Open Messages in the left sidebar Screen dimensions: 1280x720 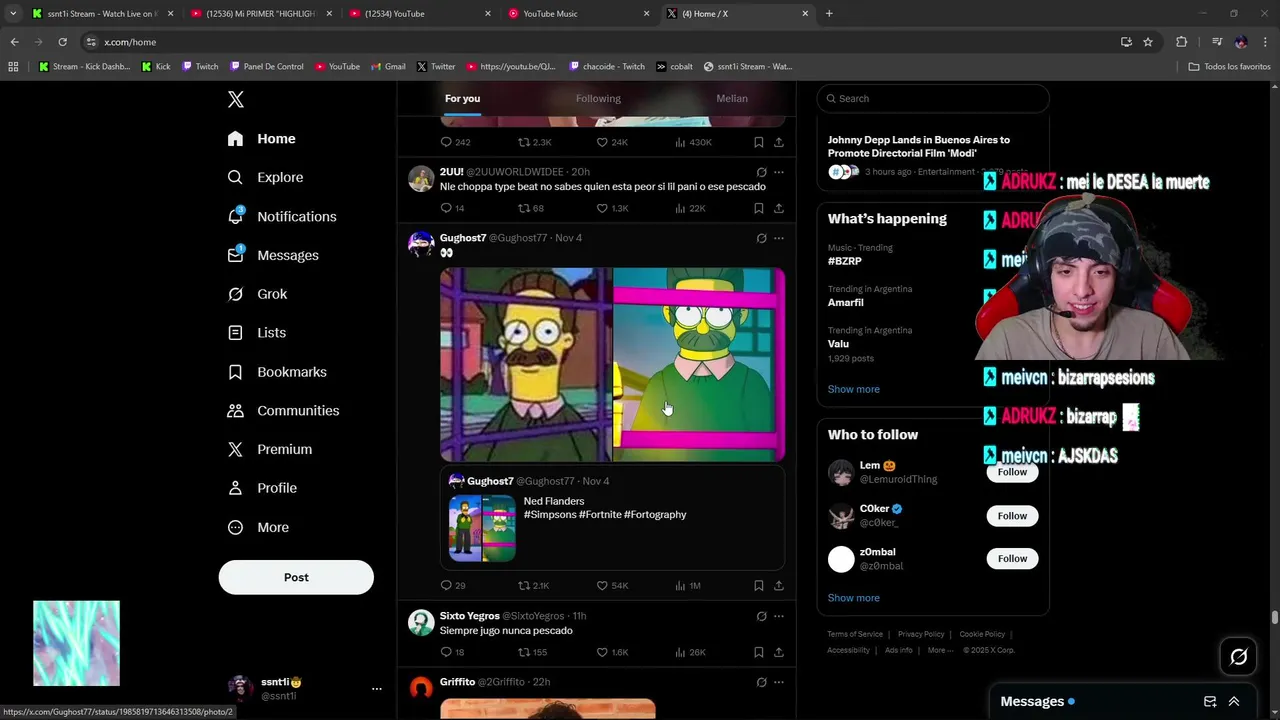[272, 255]
